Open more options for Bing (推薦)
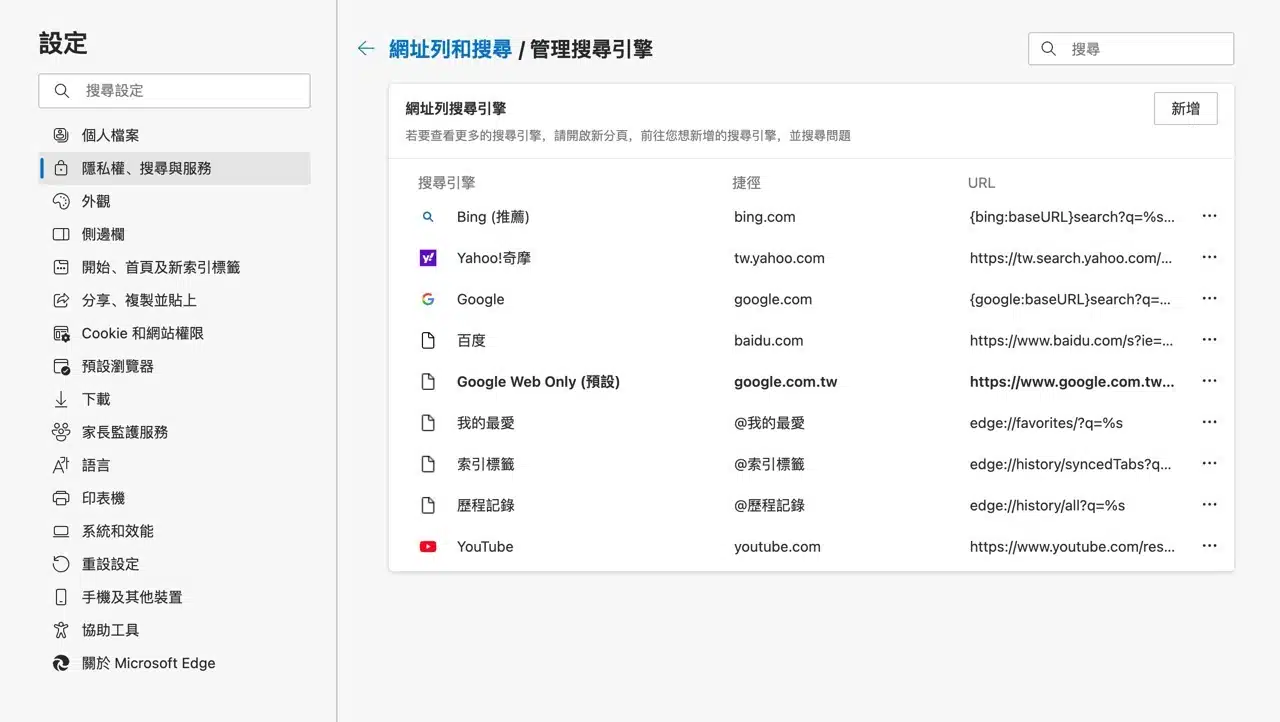Image resolution: width=1280 pixels, height=722 pixels. (x=1209, y=216)
